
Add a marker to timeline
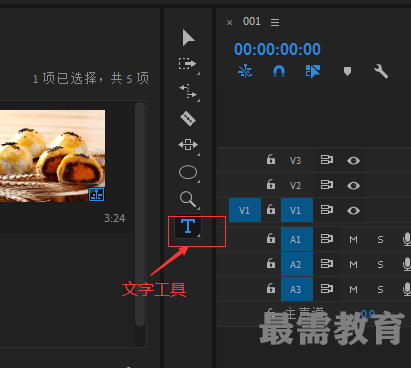(x=347, y=71)
